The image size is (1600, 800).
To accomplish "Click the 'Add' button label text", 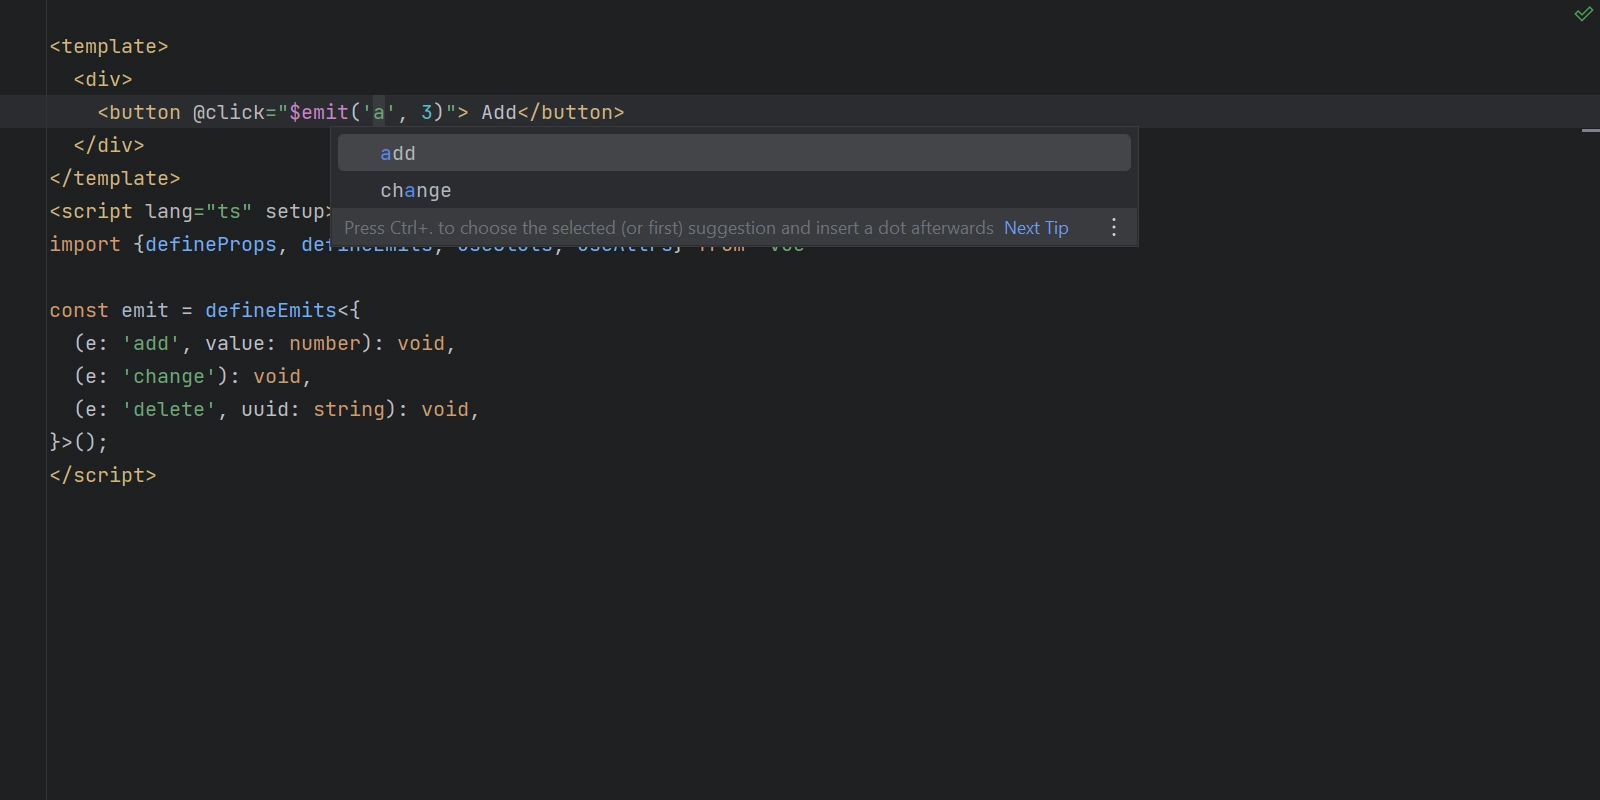I will (x=499, y=112).
